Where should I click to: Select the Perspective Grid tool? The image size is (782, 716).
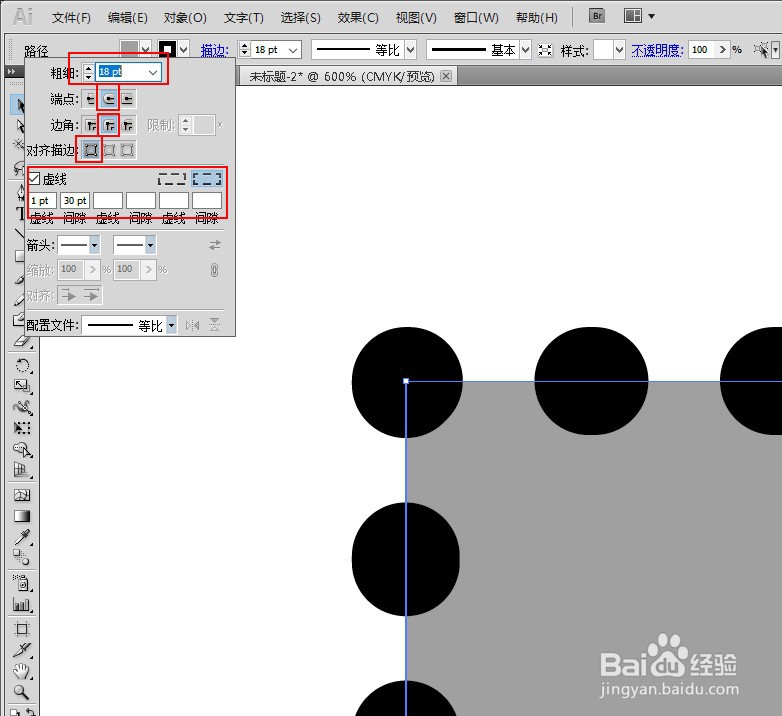22,470
